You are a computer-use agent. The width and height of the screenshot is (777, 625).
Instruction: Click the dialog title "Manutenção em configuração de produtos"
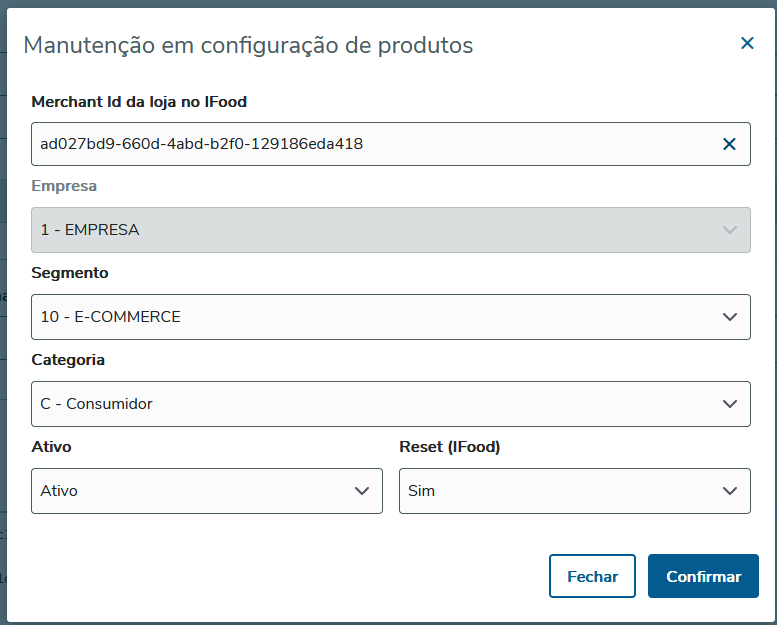click(x=248, y=45)
